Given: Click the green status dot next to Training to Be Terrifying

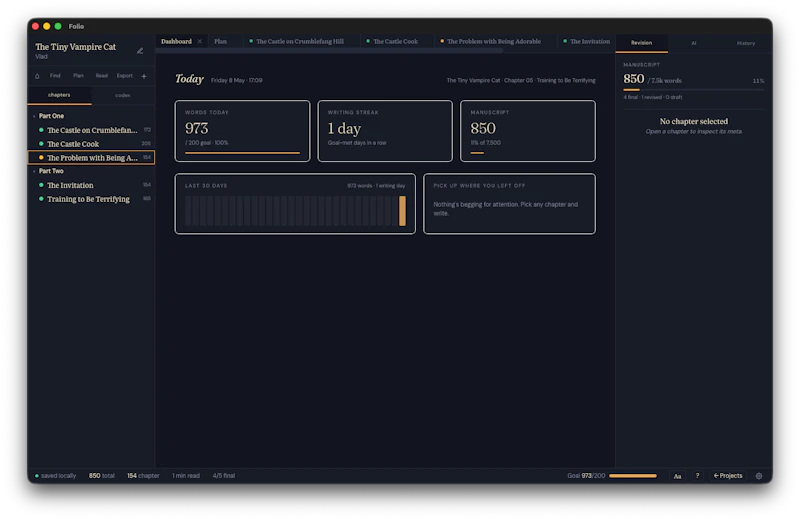Looking at the screenshot, I should 41,199.
